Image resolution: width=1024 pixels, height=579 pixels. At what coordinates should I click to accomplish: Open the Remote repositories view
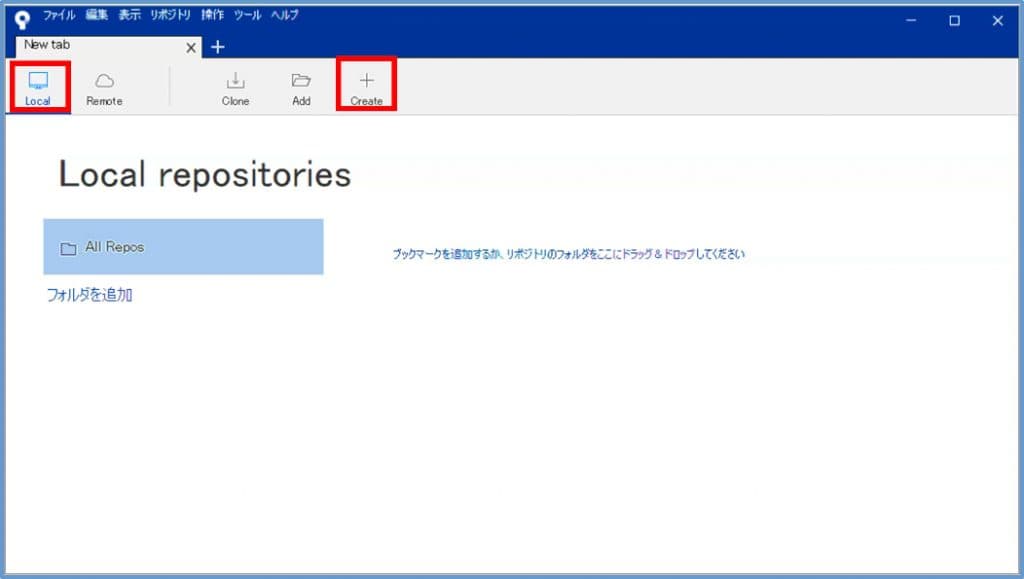[x=104, y=88]
